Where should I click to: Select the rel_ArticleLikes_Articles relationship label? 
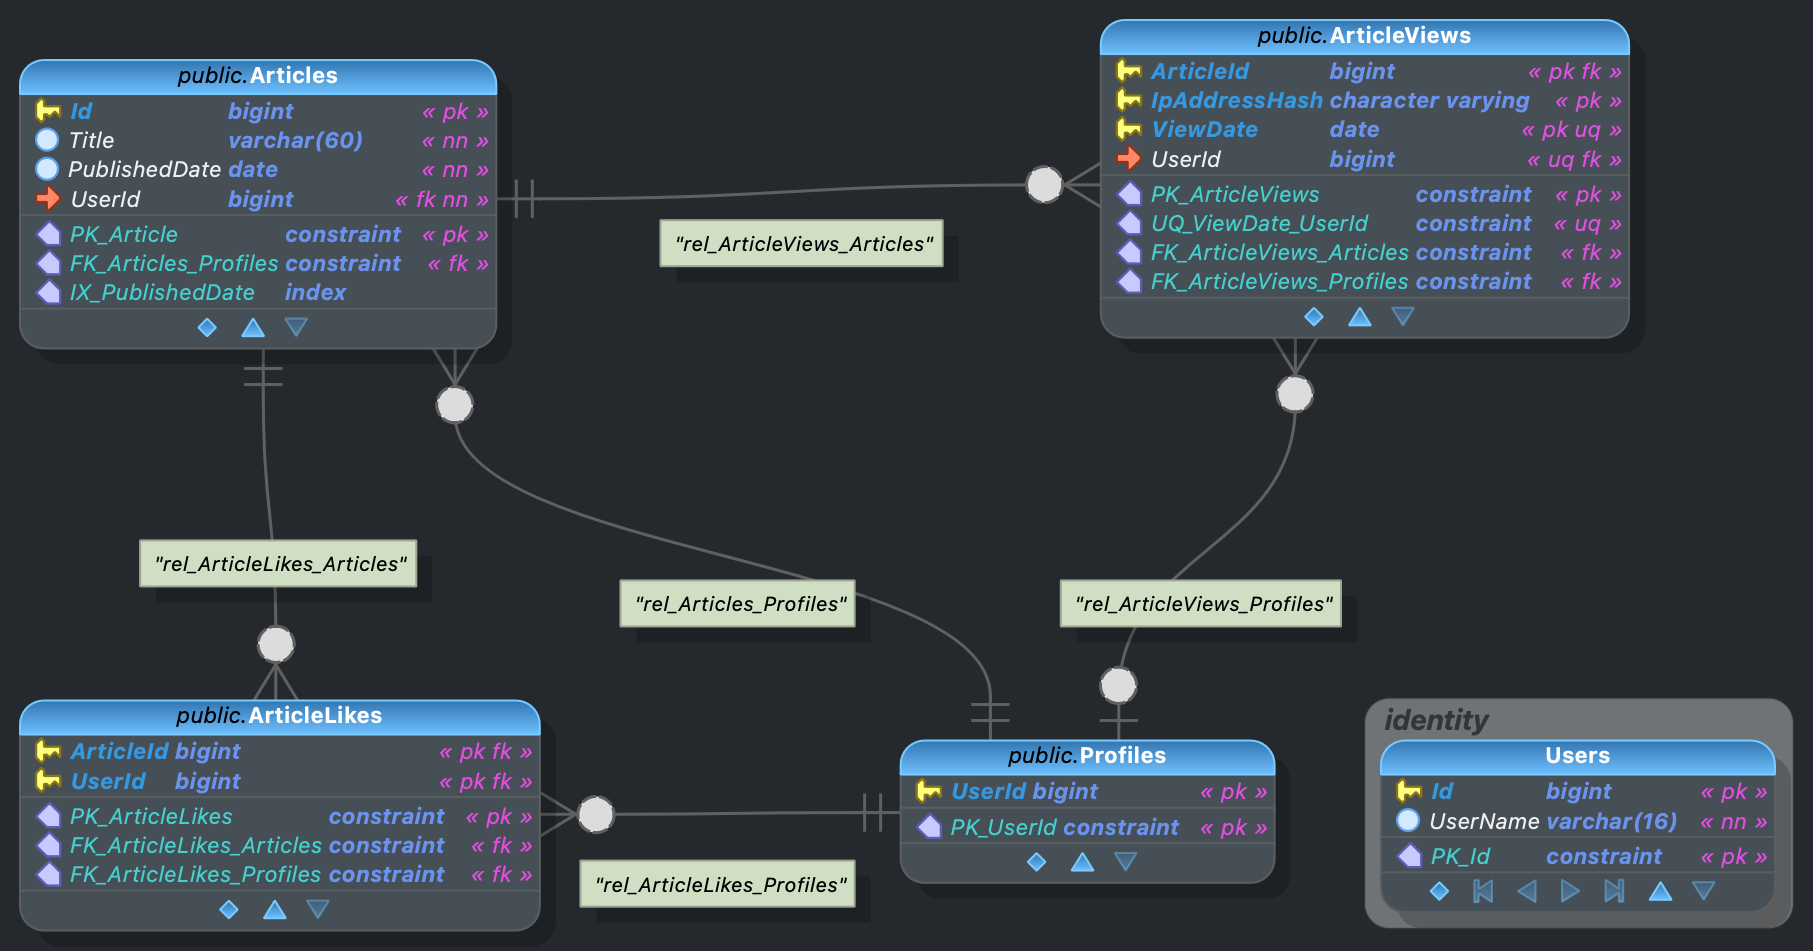pos(279,564)
